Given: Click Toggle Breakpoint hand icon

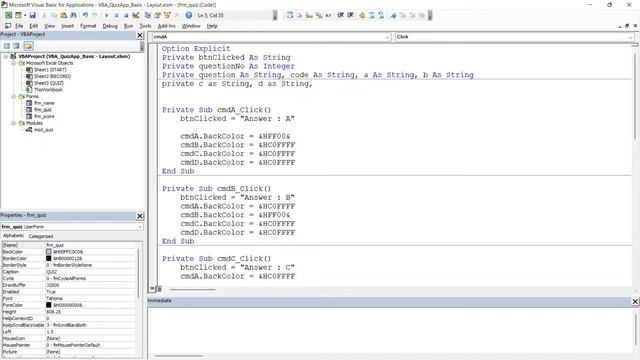Looking at the screenshot, I should coord(362,15).
